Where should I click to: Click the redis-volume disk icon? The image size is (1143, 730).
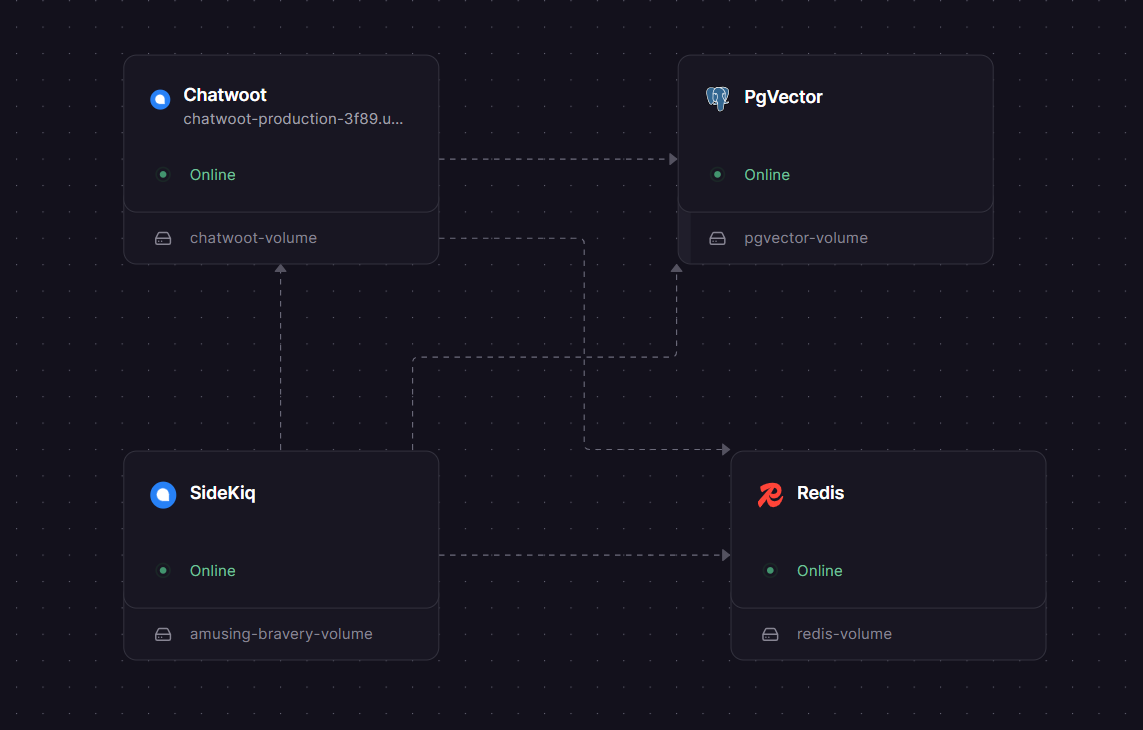point(770,634)
